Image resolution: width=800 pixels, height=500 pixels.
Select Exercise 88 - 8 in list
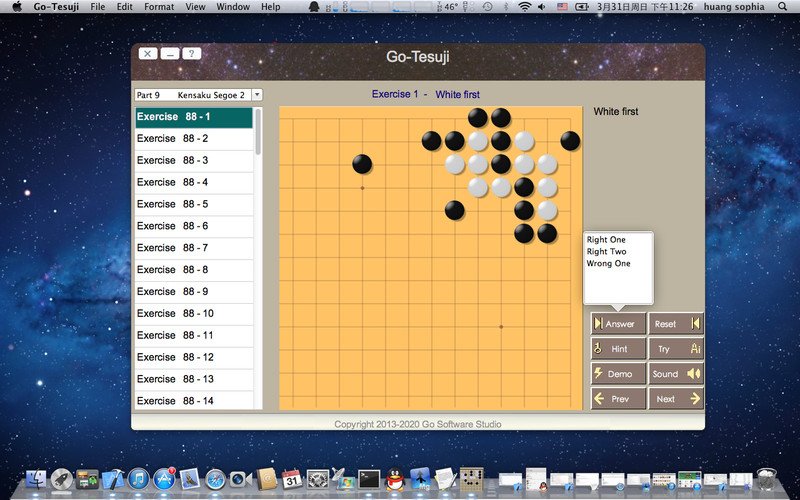pos(194,270)
